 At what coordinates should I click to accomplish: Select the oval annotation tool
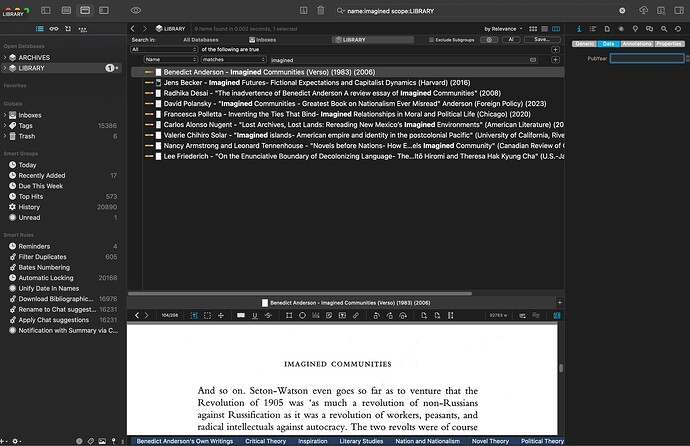click(x=302, y=315)
